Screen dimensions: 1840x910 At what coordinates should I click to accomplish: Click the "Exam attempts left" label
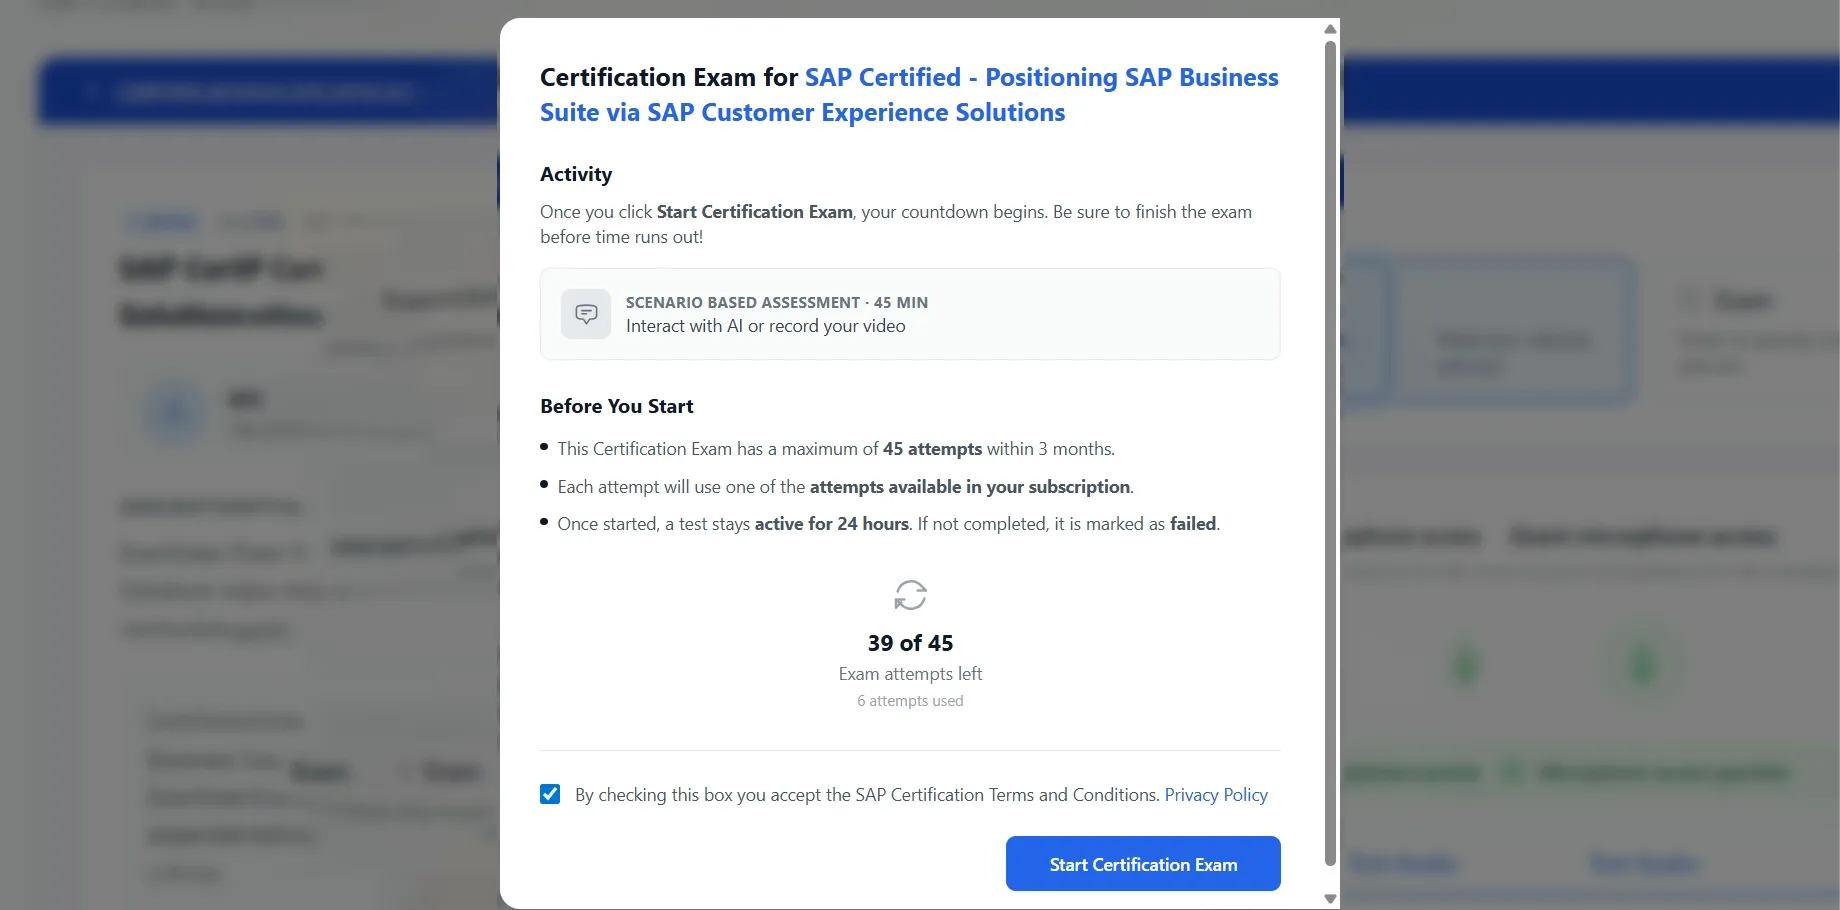(x=910, y=674)
